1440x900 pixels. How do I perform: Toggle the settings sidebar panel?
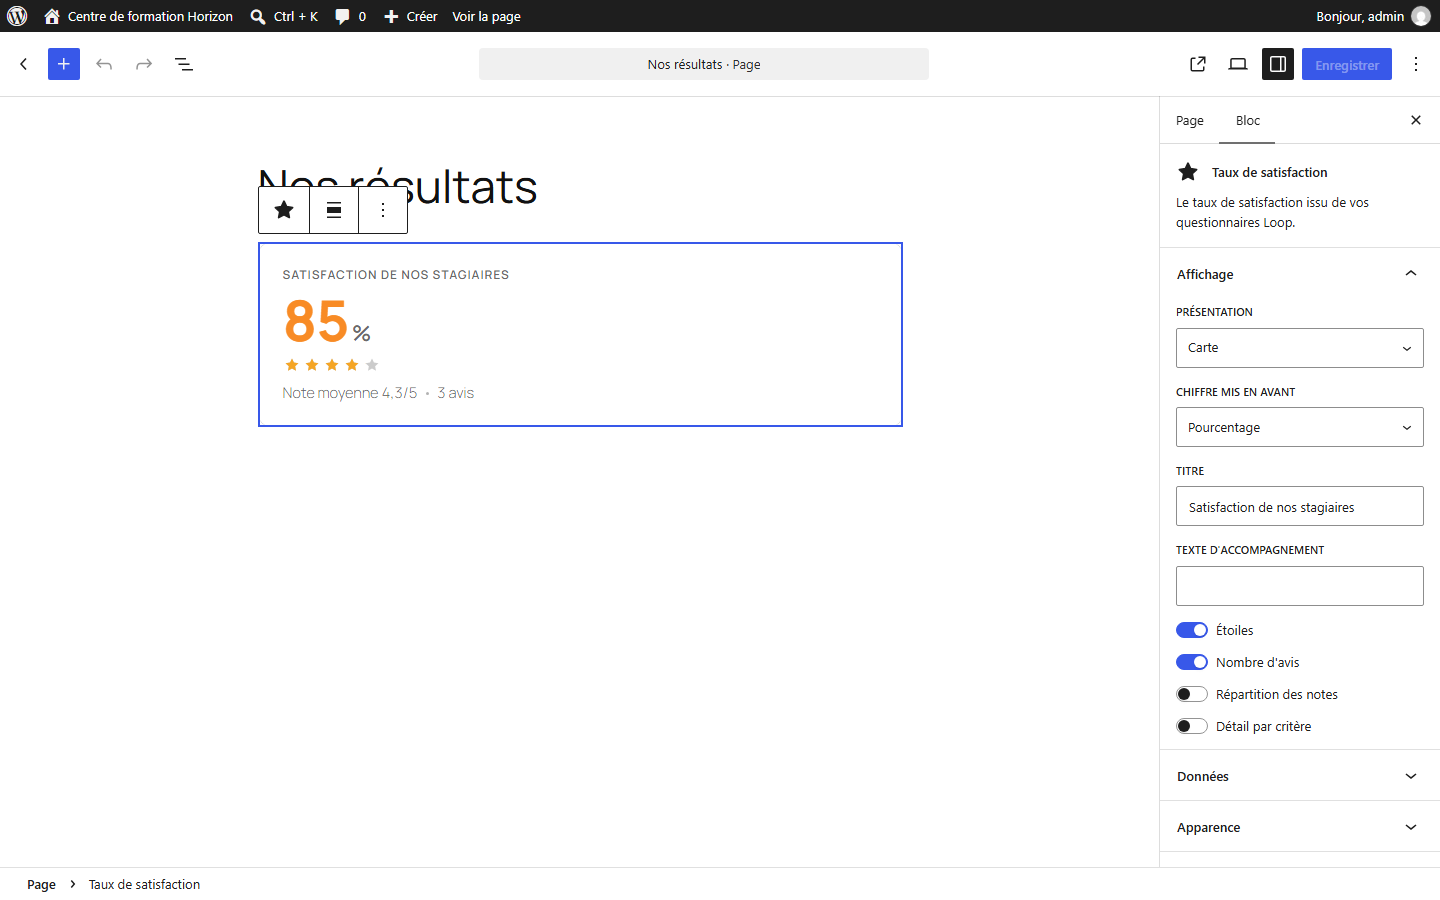[1278, 64]
